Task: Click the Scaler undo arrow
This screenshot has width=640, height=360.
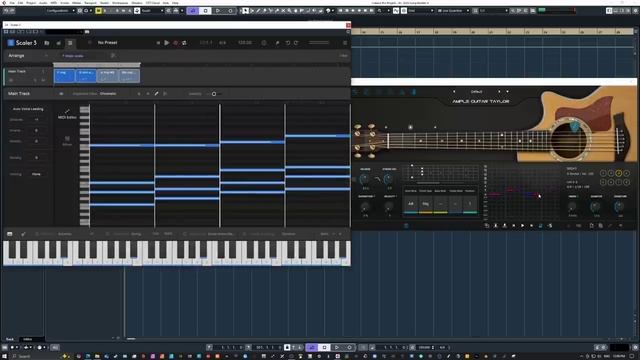Action: click(288, 43)
